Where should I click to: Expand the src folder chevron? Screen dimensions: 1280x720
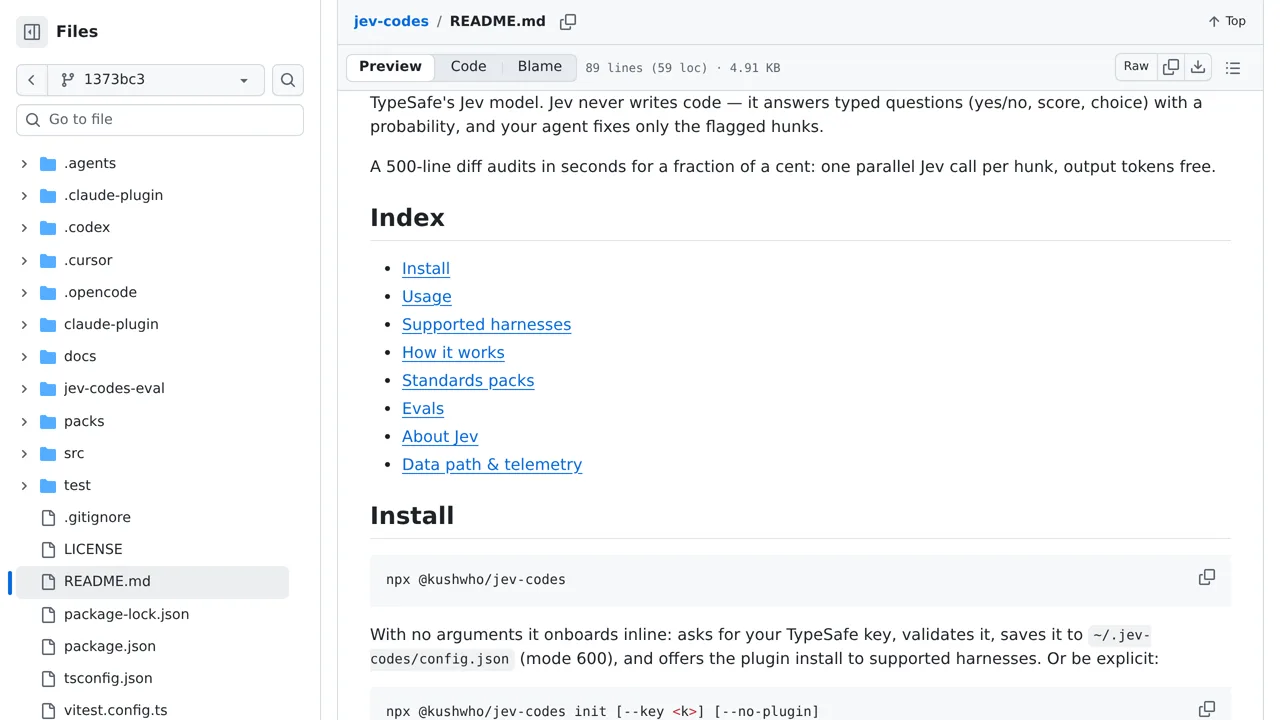tap(24, 454)
